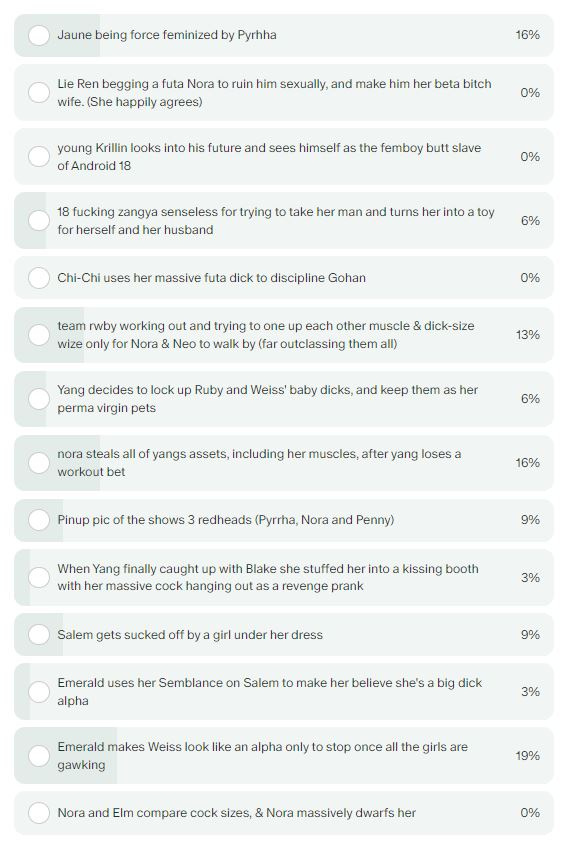This screenshot has width=563, height=844.
Task: Select the 'Yang decides to lock up' option radio button
Action: click(x=39, y=399)
